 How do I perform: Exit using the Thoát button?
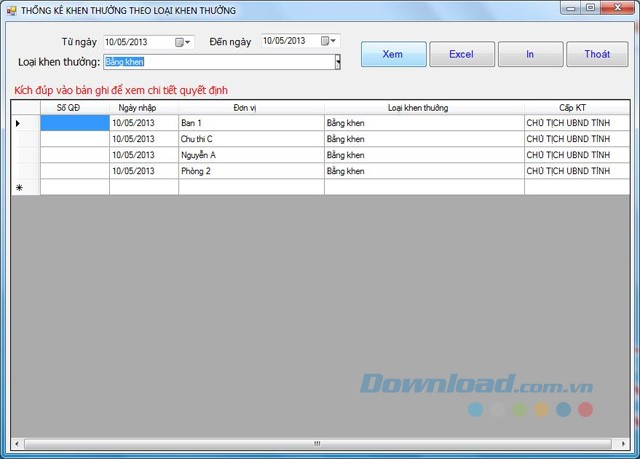pyautogui.click(x=597, y=54)
